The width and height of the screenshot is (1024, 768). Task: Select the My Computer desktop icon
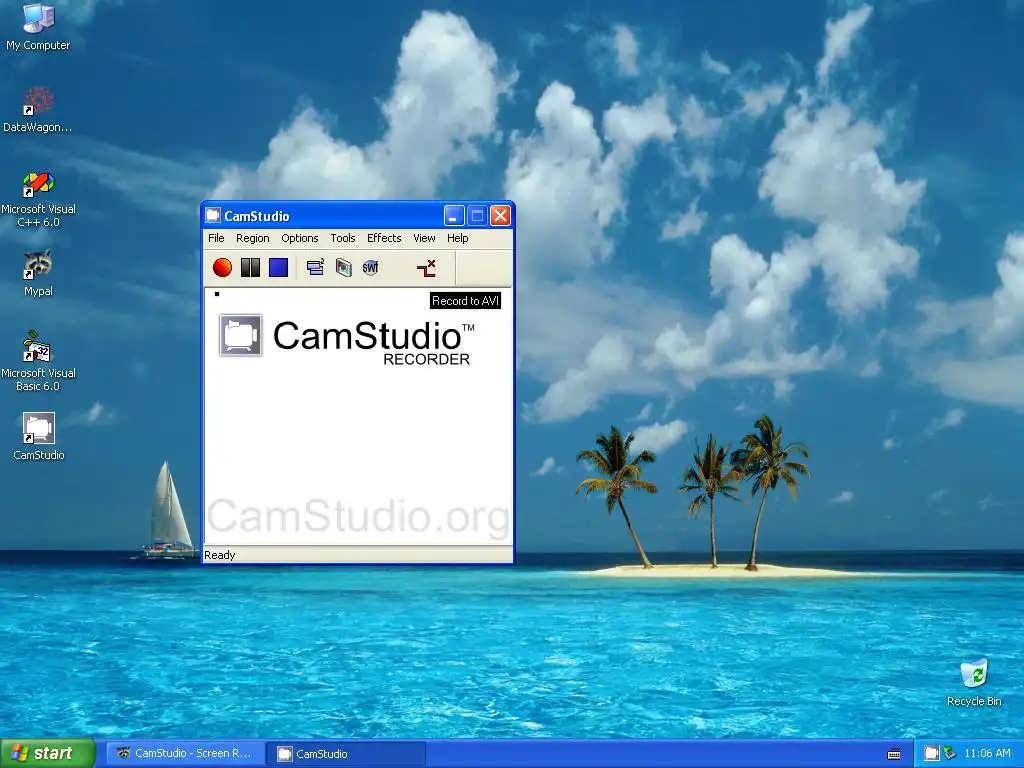(x=38, y=27)
